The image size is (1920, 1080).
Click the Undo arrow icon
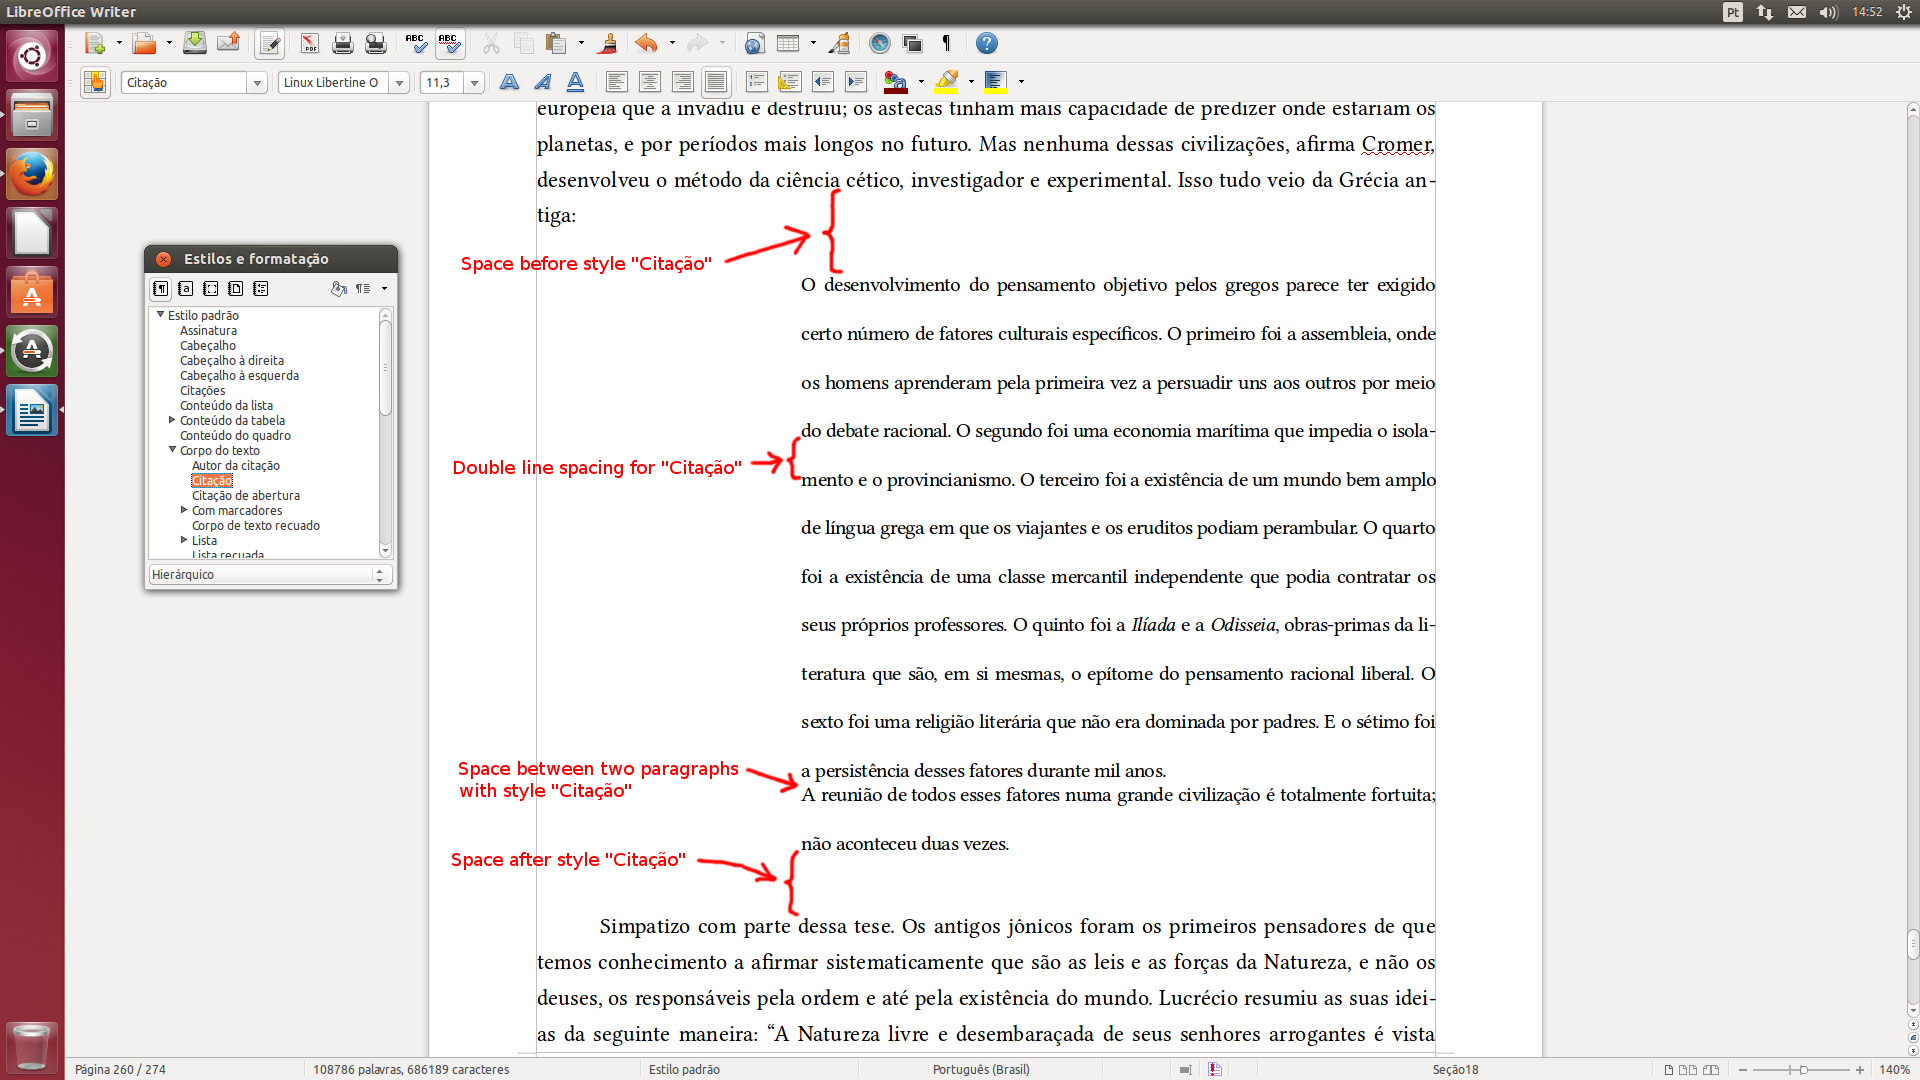[646, 43]
